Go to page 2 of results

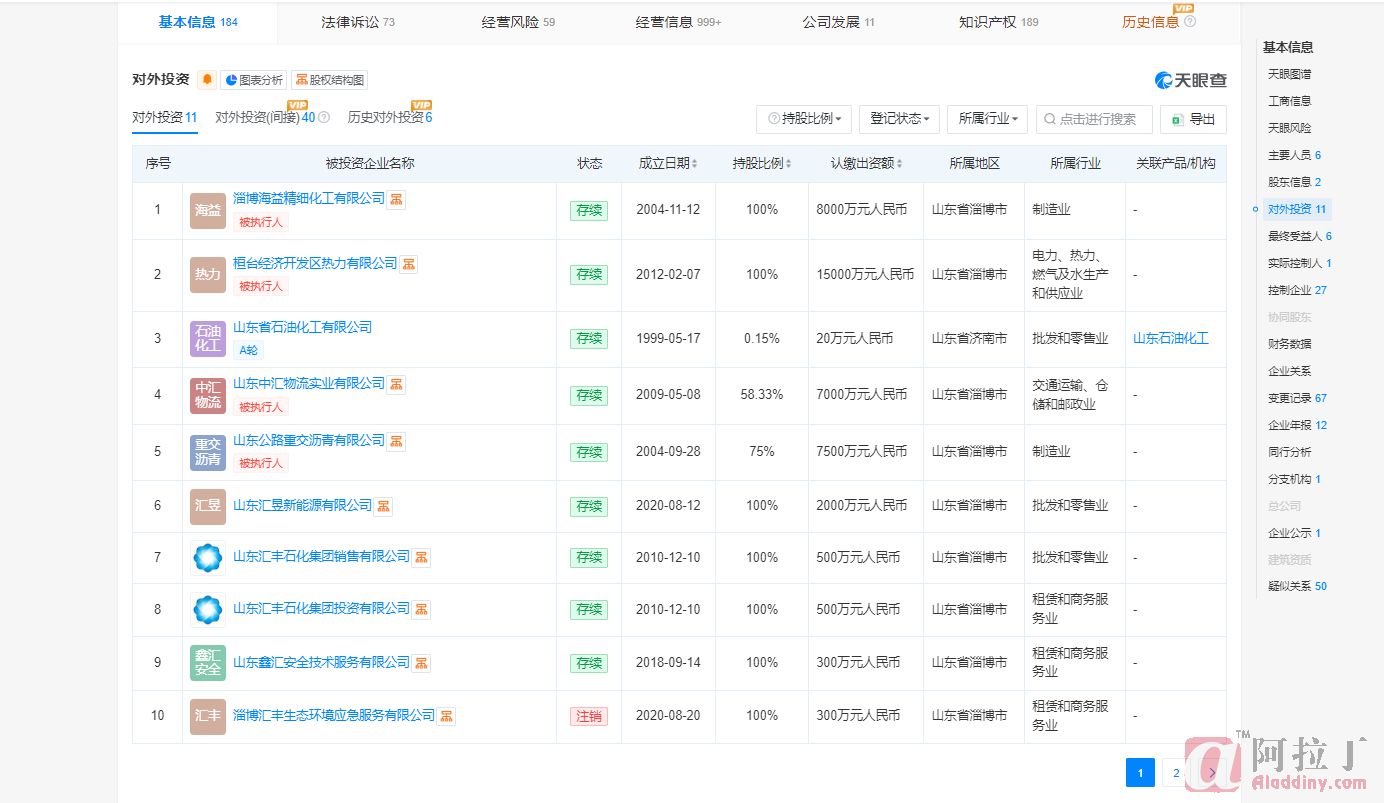[x=1176, y=773]
